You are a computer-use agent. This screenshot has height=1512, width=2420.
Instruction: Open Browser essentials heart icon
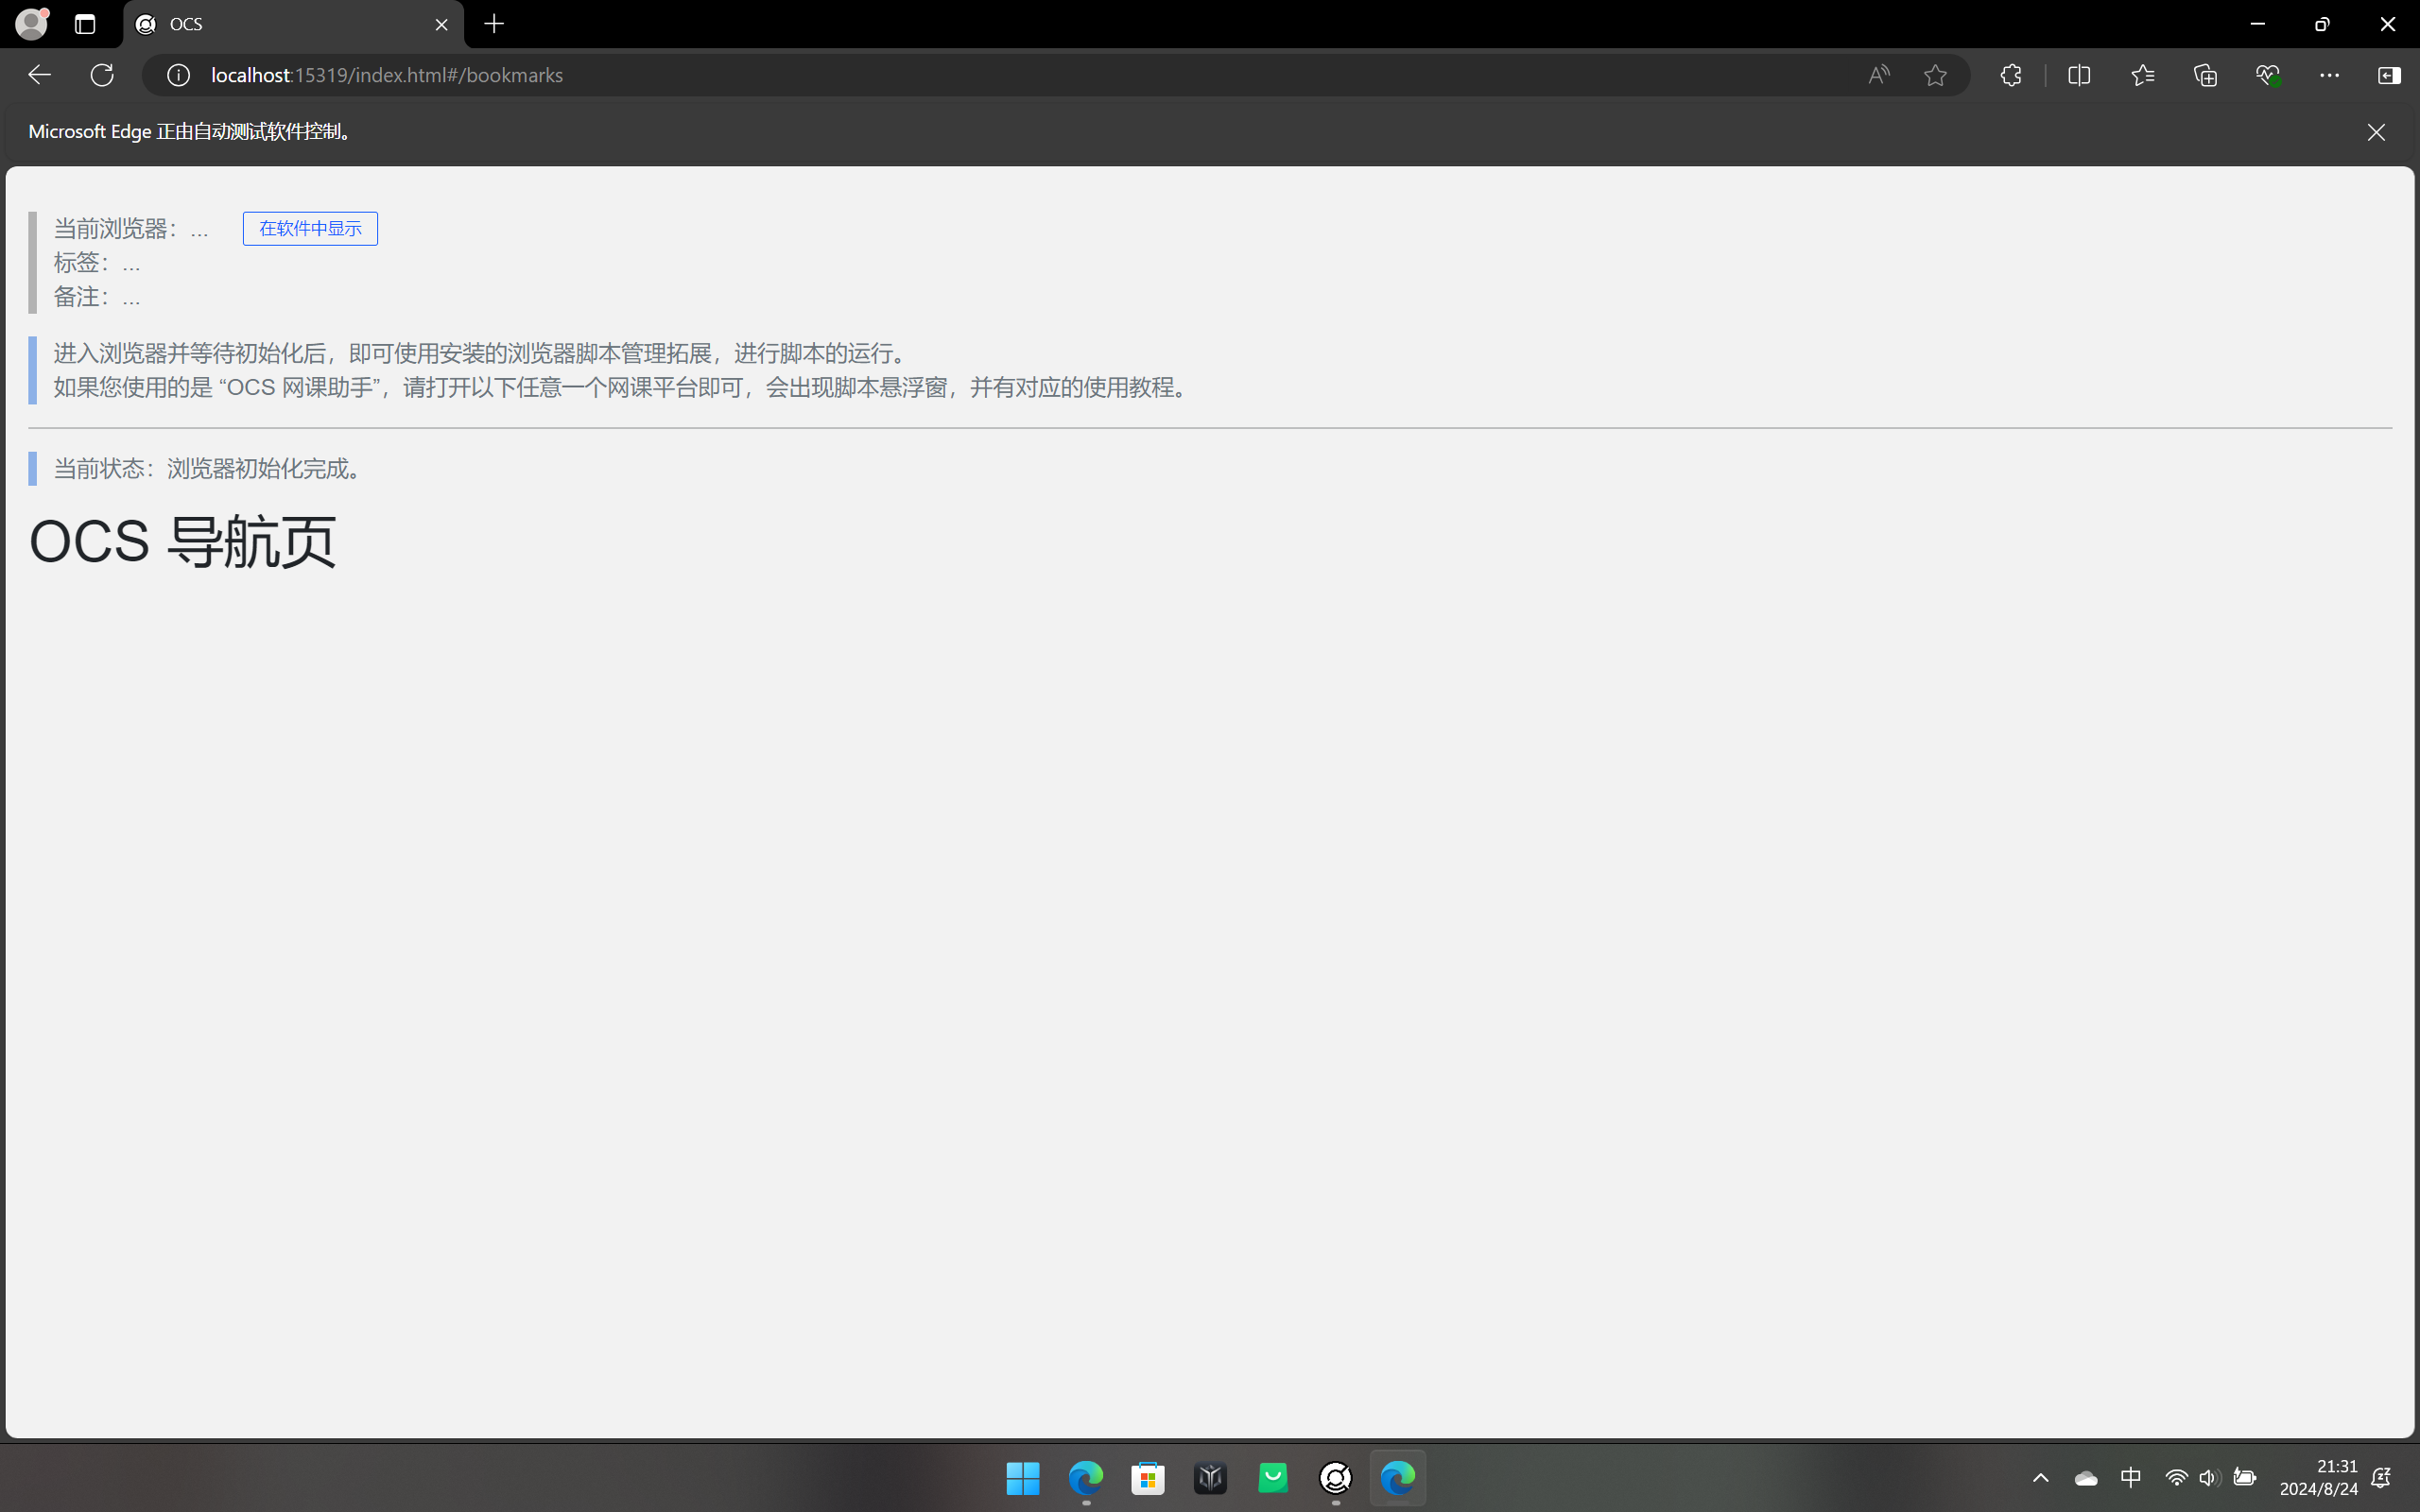coord(2267,75)
